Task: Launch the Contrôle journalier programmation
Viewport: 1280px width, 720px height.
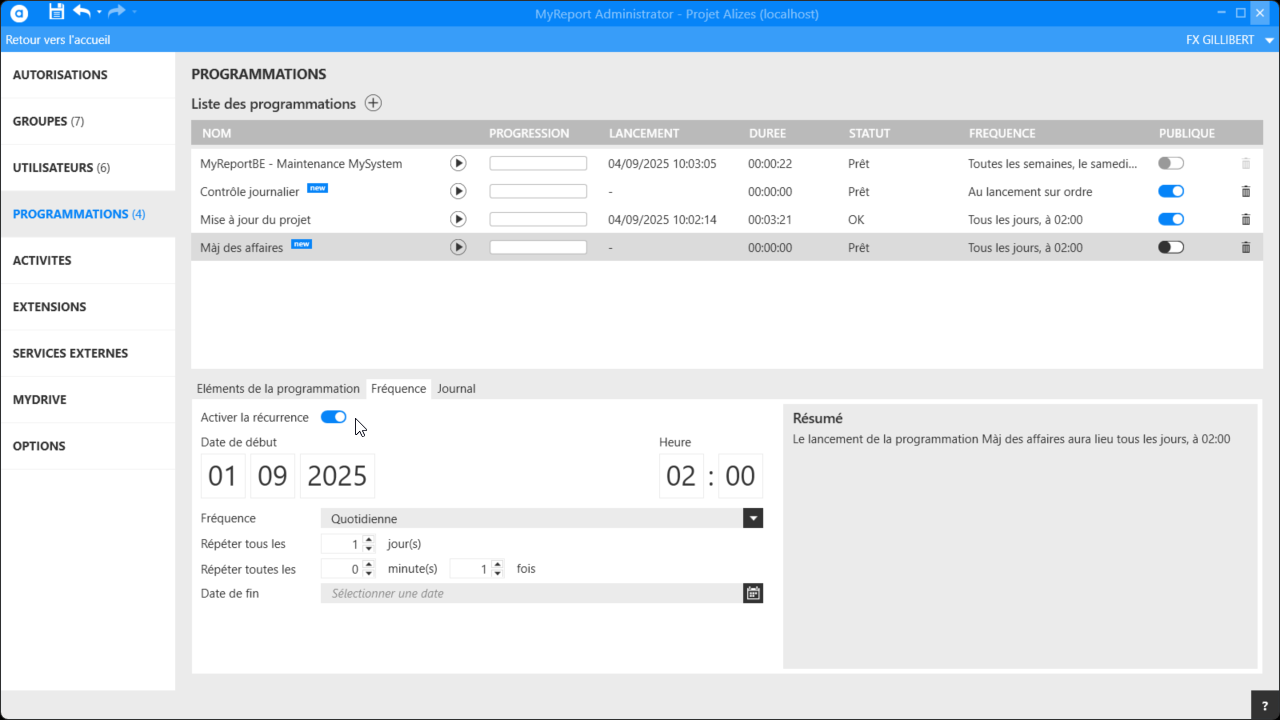Action: (458, 191)
